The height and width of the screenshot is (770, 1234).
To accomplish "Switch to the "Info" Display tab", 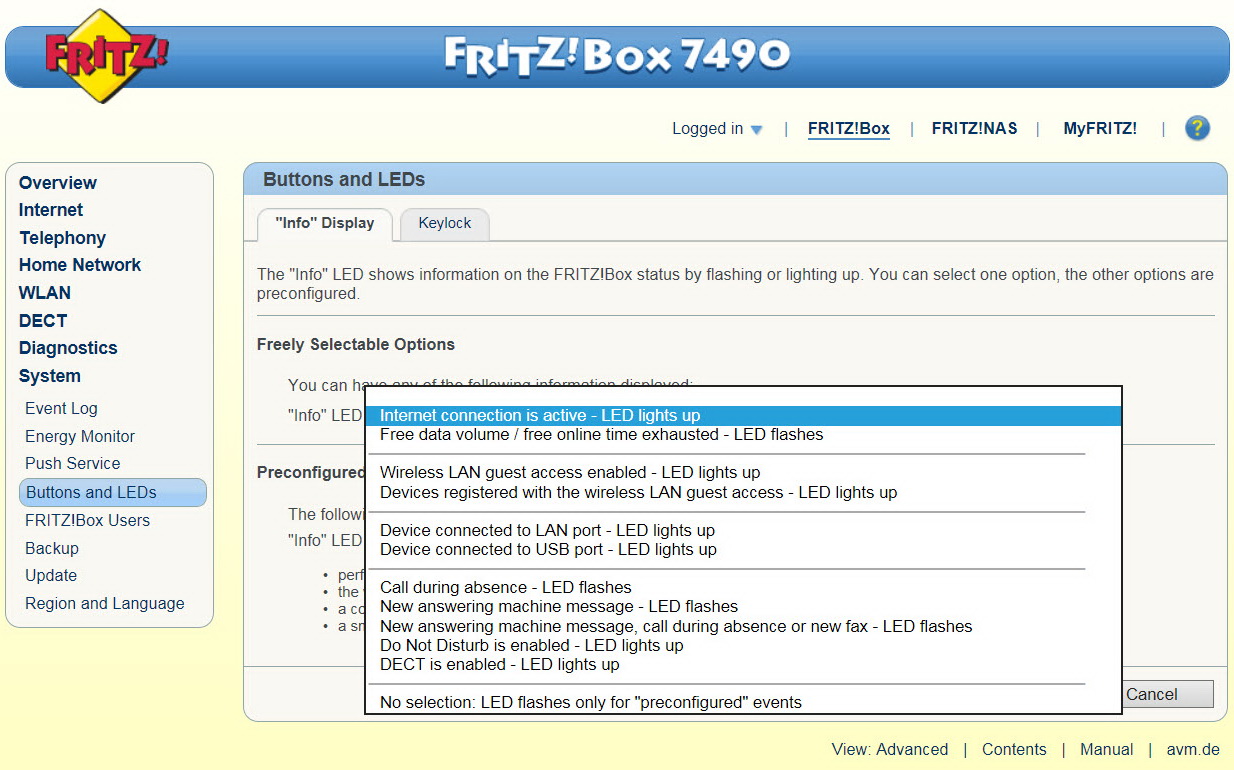I will (325, 224).
